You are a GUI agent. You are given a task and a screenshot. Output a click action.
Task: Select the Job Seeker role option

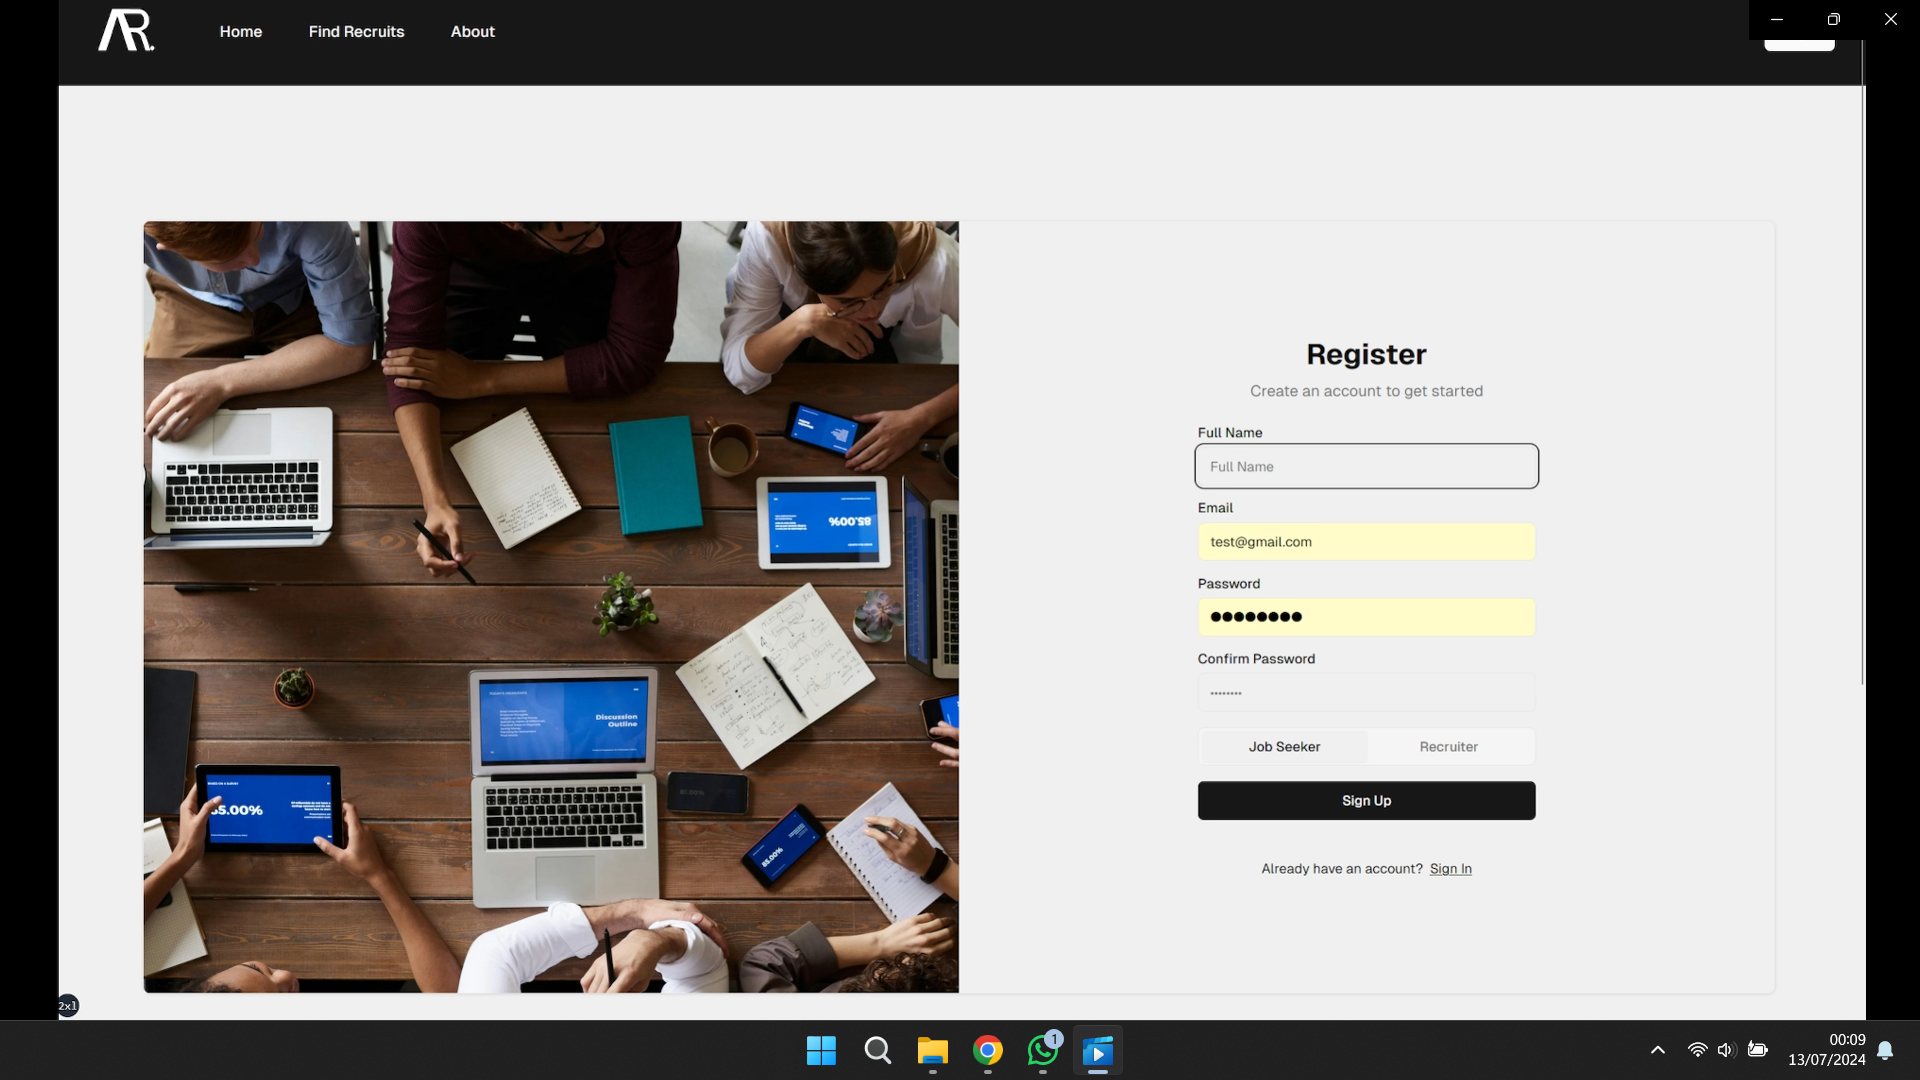[x=1284, y=747]
